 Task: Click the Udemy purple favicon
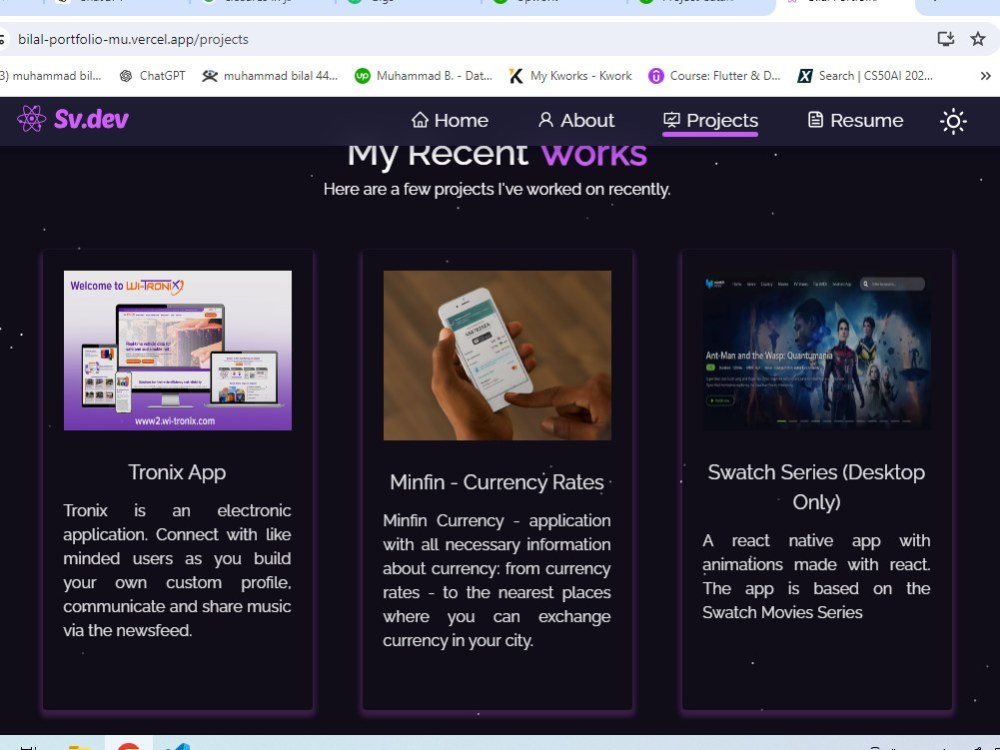pyautogui.click(x=656, y=76)
